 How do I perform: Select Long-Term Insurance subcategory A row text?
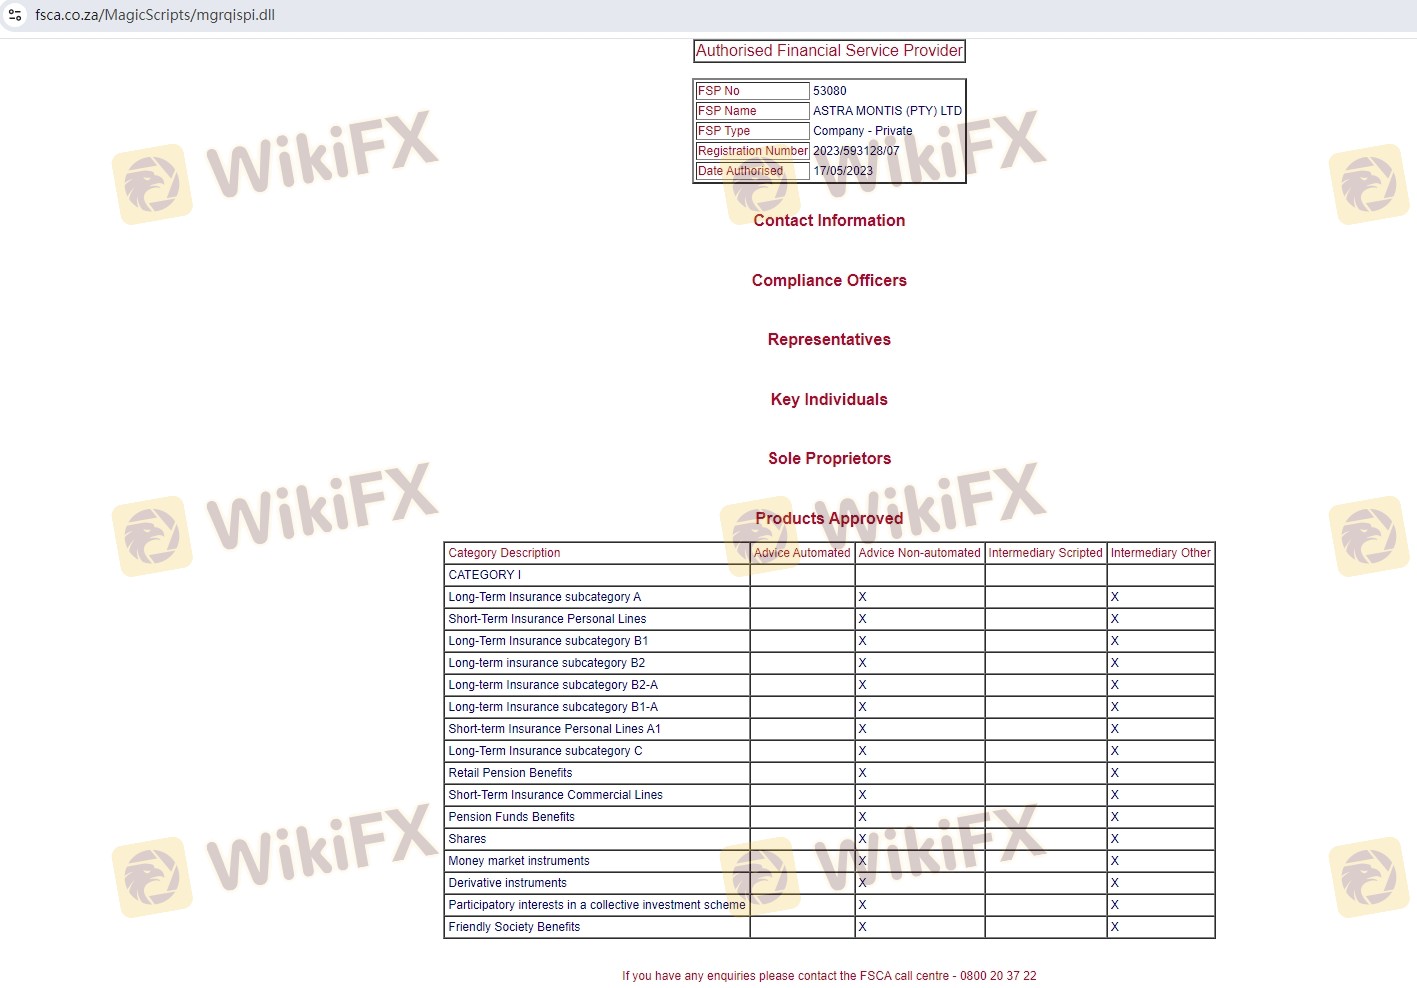coord(545,597)
